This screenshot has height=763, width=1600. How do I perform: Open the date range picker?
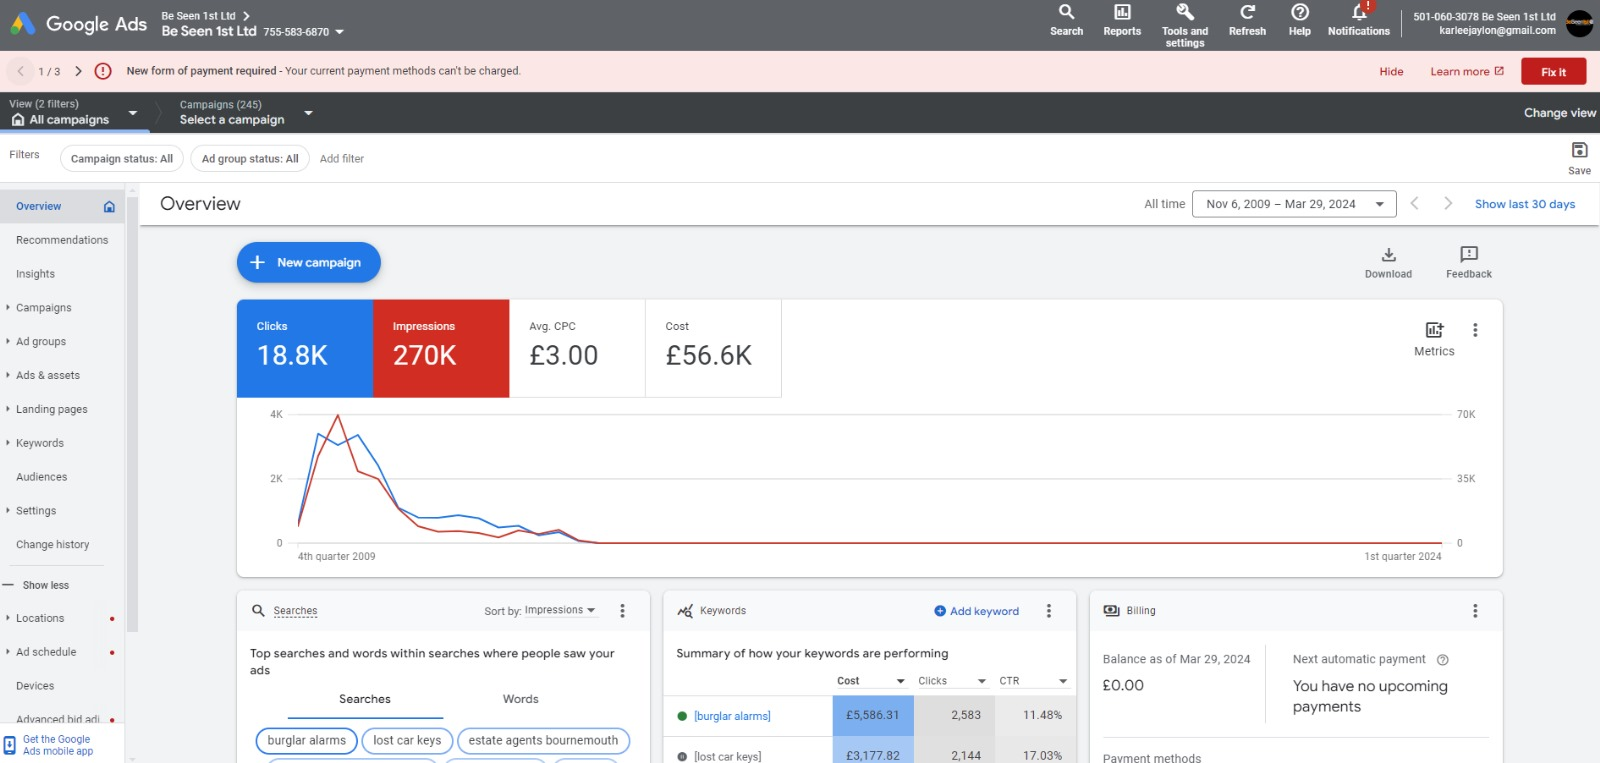tap(1294, 204)
